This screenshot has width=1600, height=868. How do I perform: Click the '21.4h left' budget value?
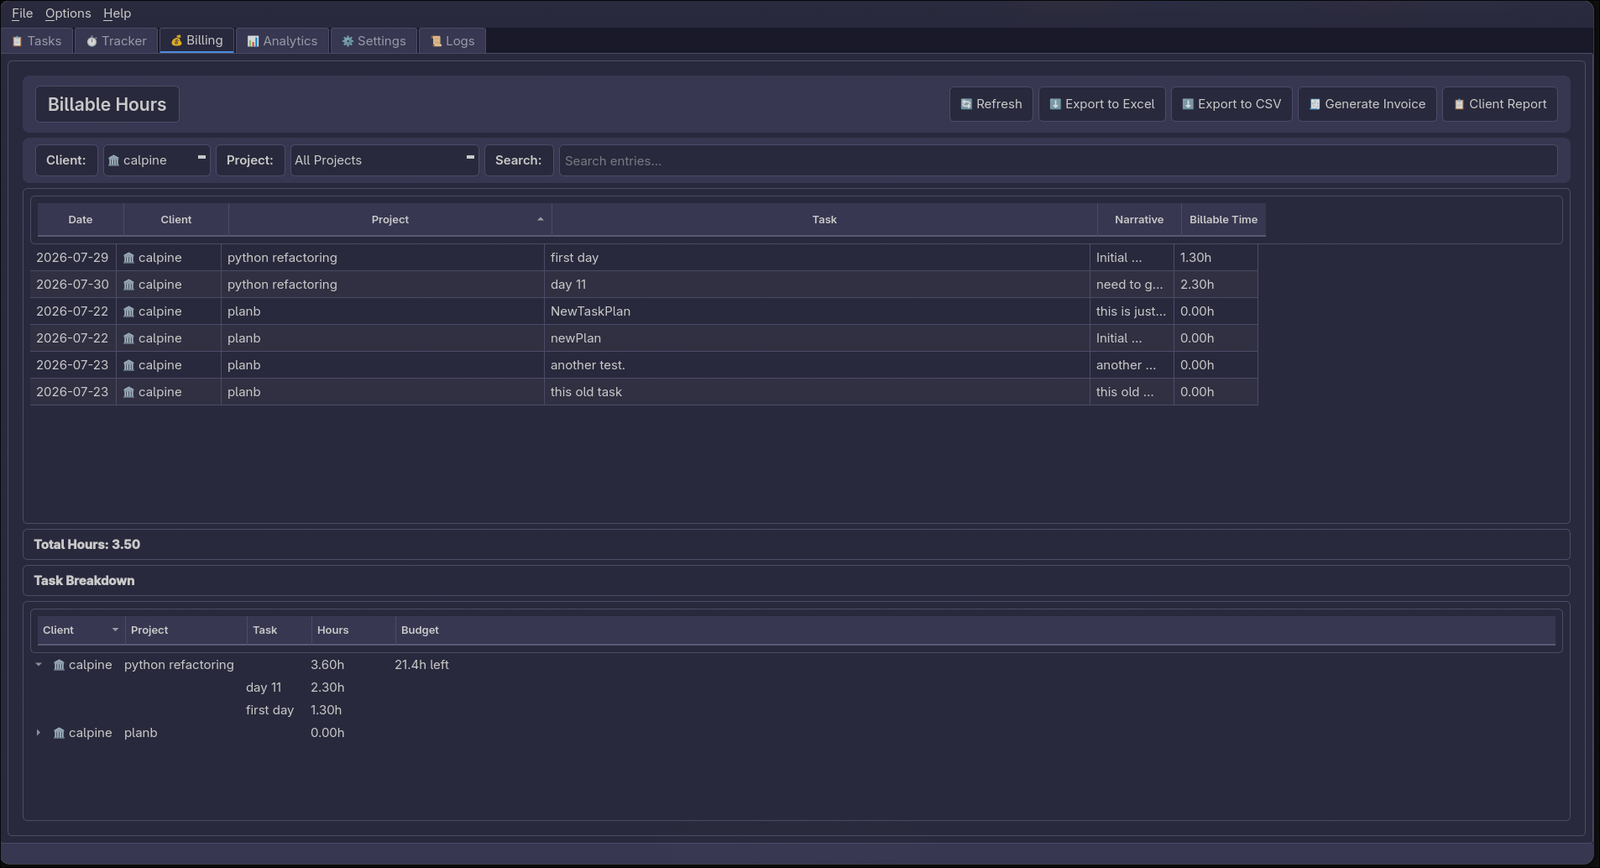(421, 665)
